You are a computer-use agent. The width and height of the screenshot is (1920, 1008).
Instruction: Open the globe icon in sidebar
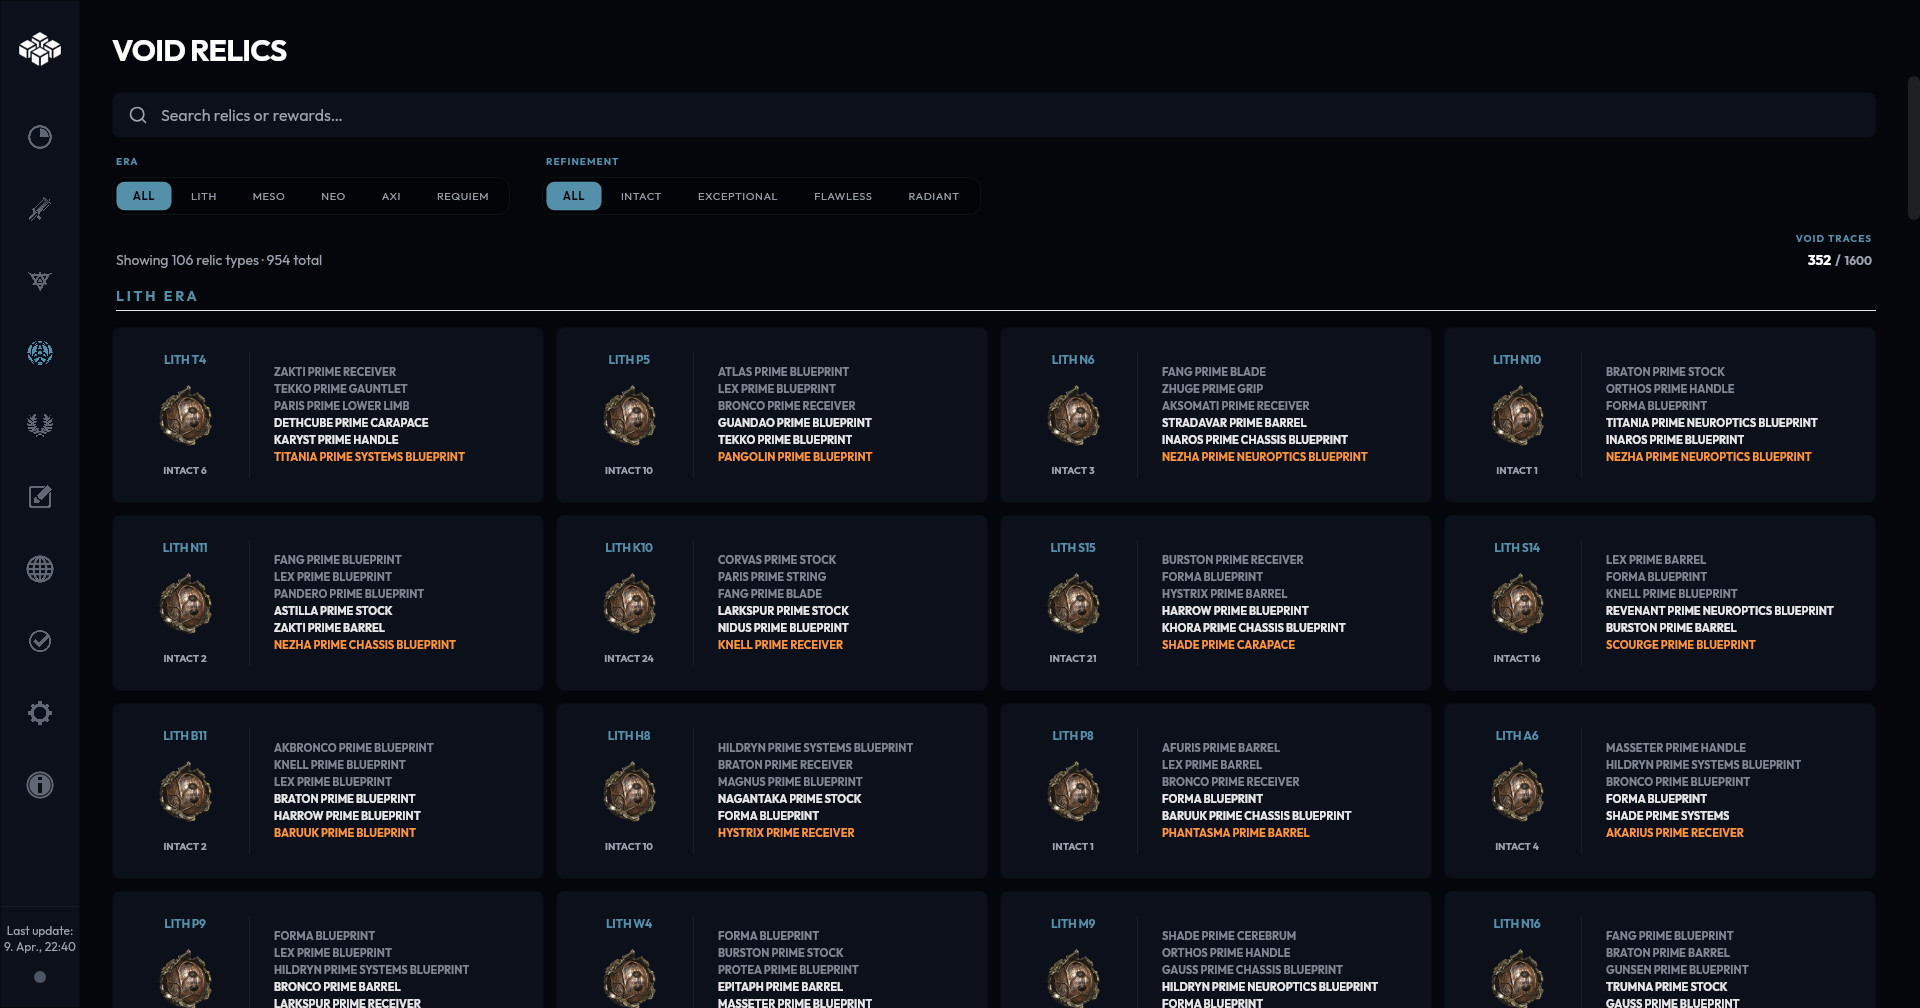point(40,569)
